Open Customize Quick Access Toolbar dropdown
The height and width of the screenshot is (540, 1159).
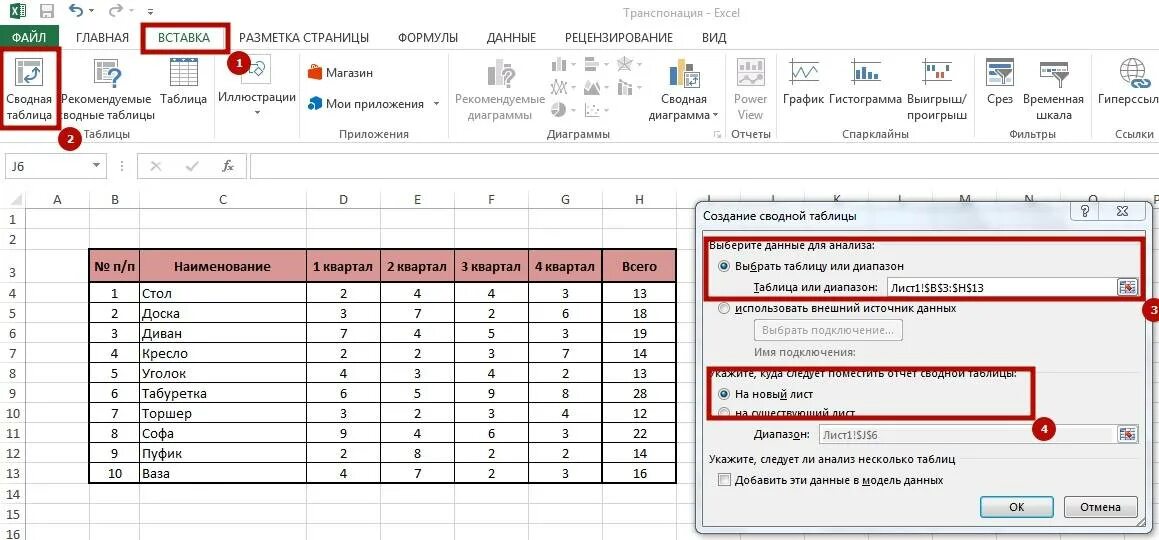(151, 12)
